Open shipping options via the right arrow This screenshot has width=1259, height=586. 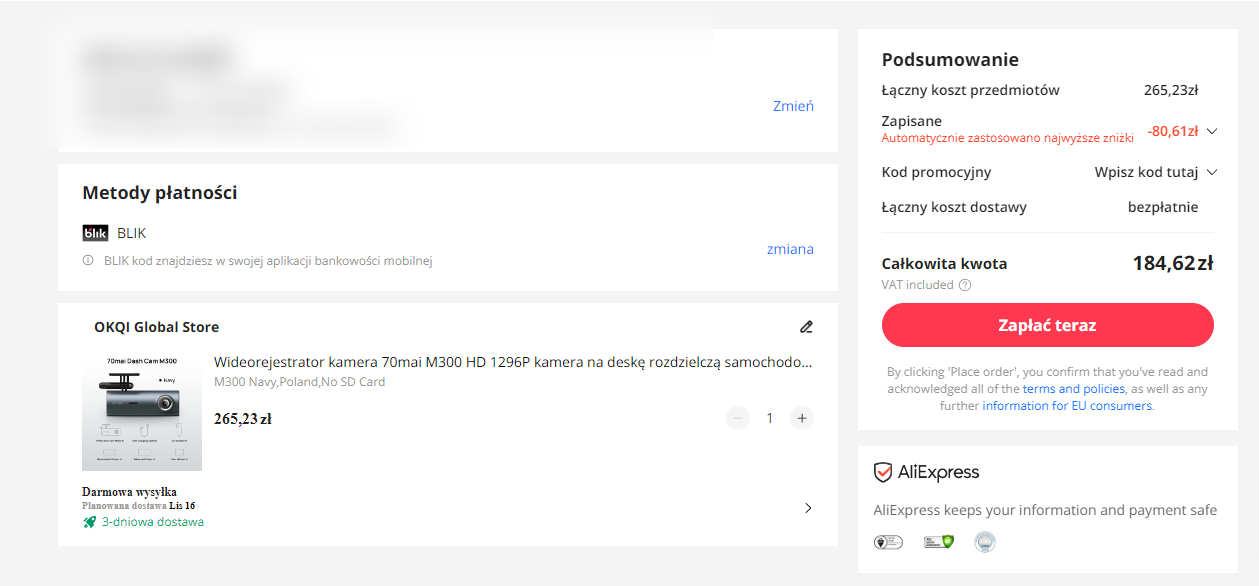[808, 508]
